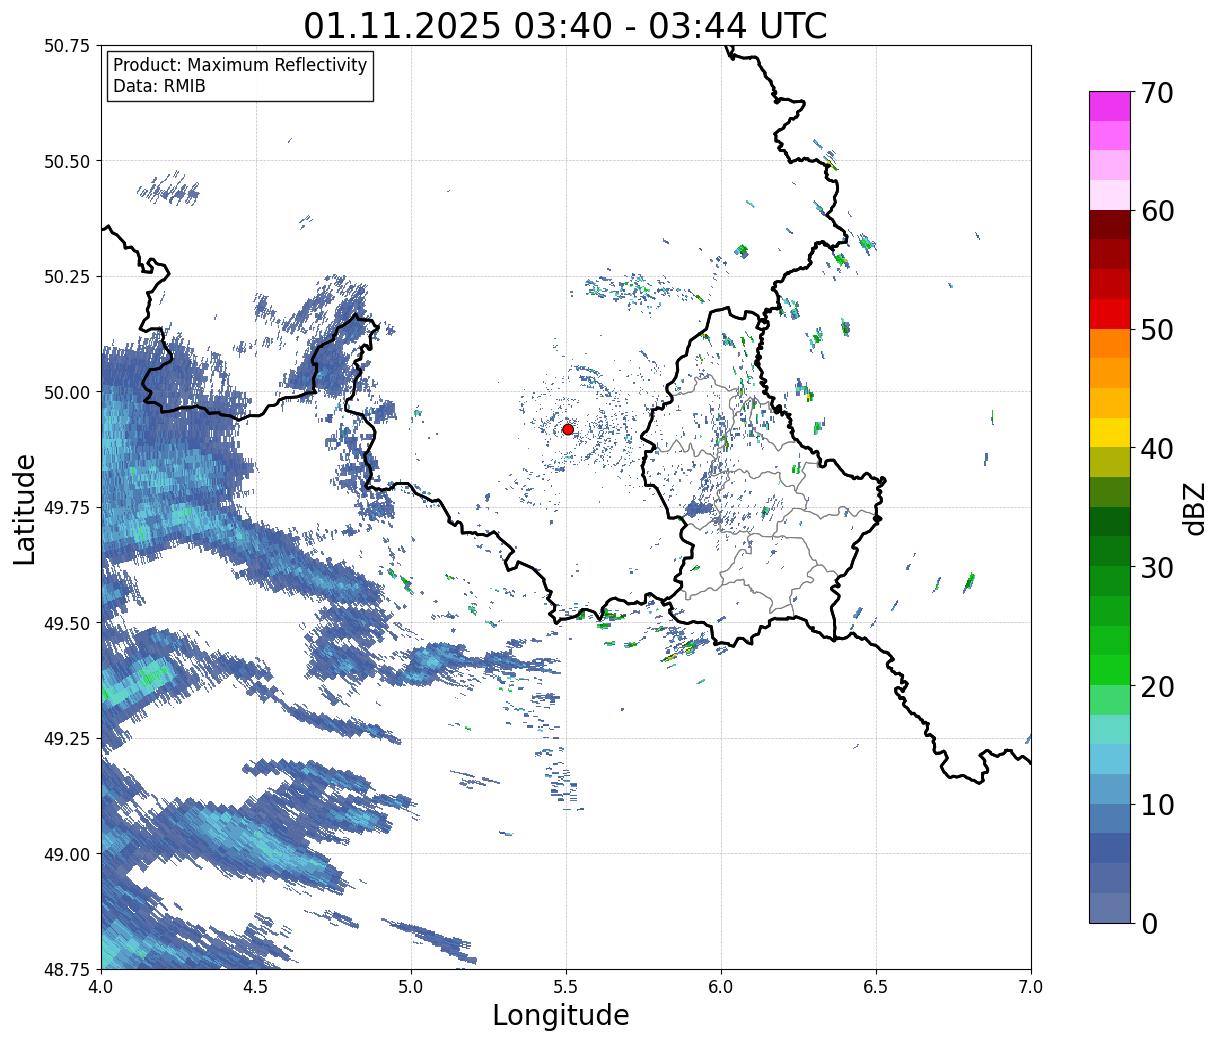Click the latitude tick label 50.00

(x=66, y=392)
